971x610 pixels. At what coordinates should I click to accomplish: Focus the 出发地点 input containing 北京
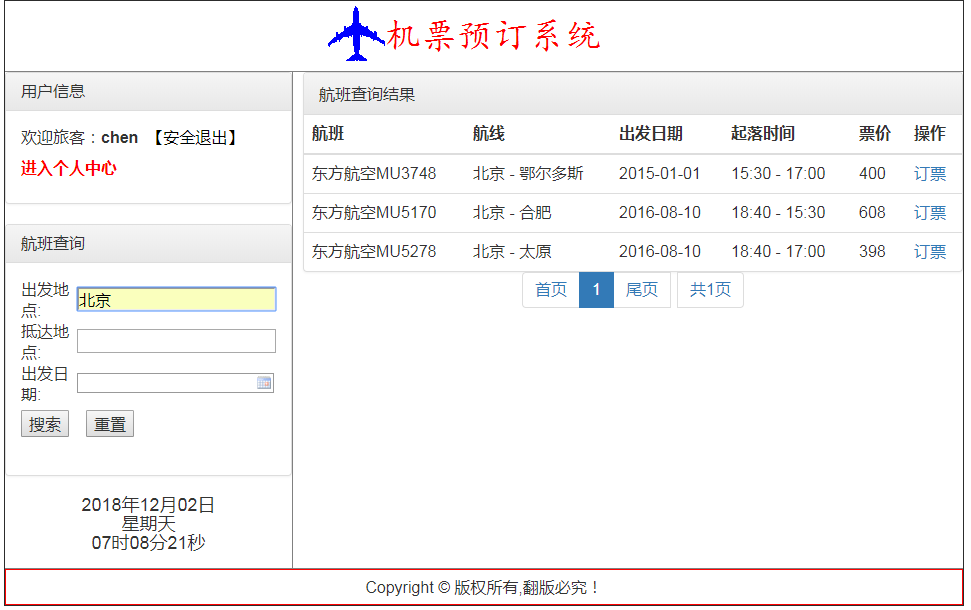(176, 299)
